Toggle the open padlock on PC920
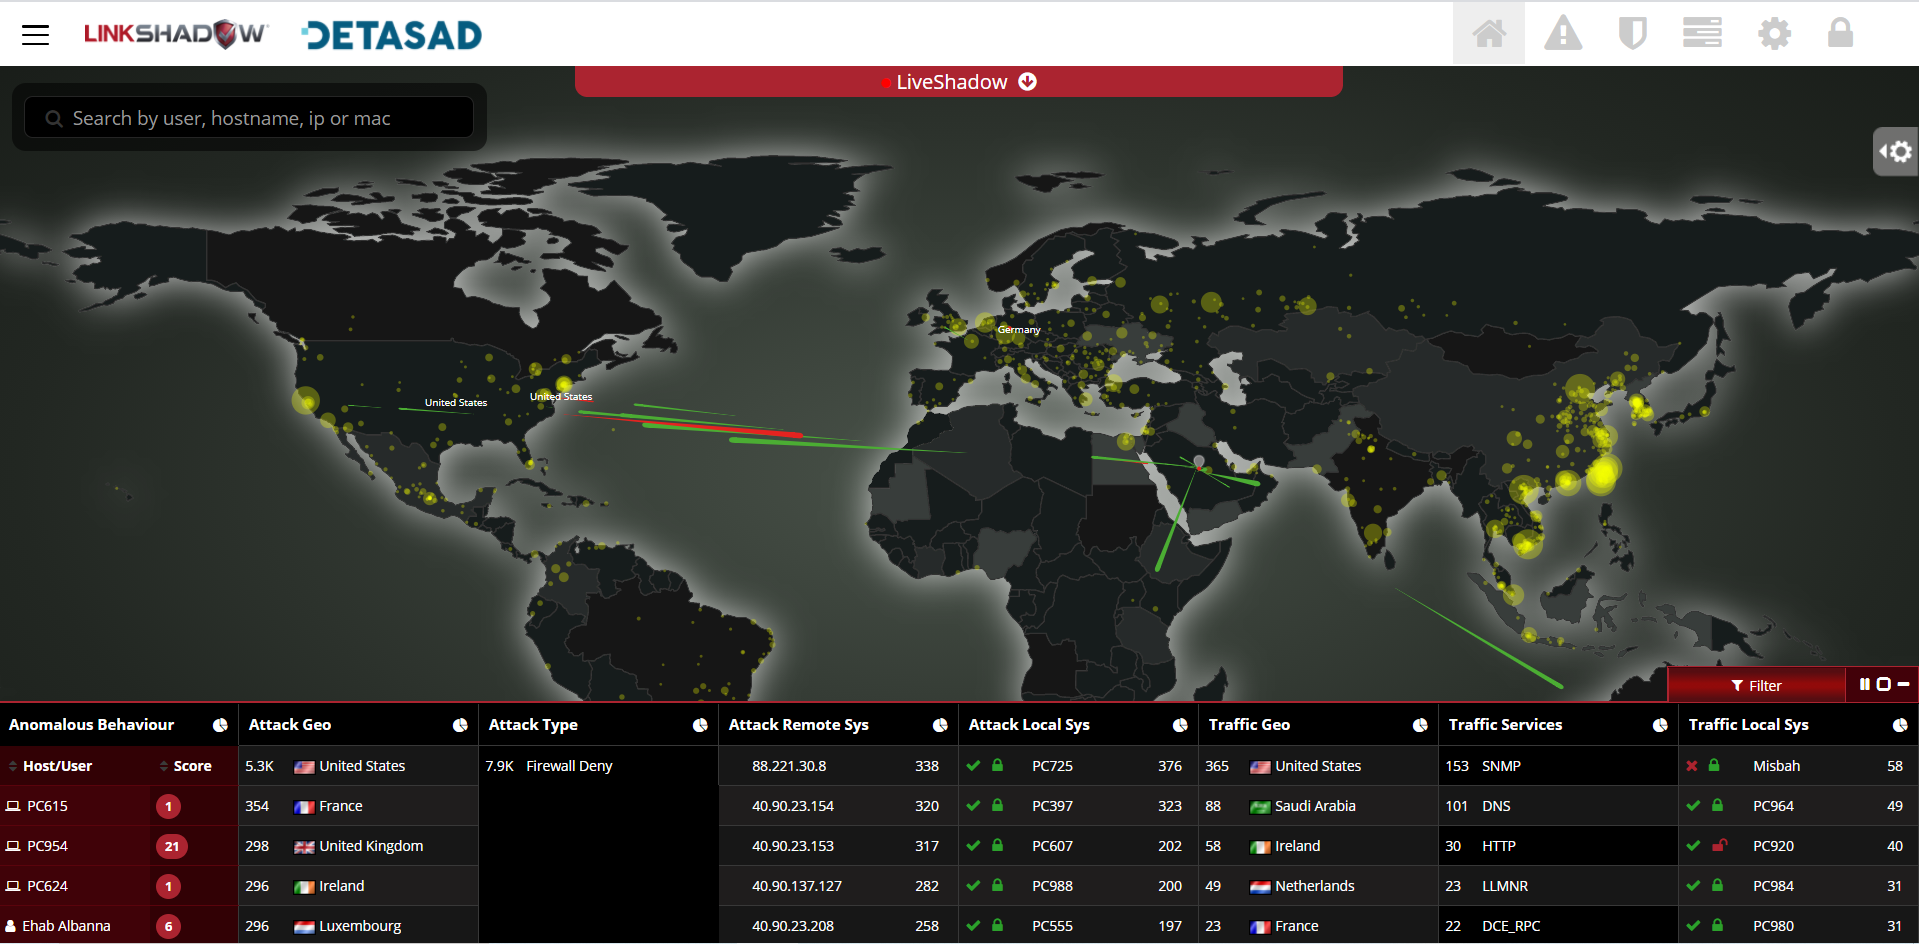Image resolution: width=1919 pixels, height=944 pixels. [x=1719, y=846]
